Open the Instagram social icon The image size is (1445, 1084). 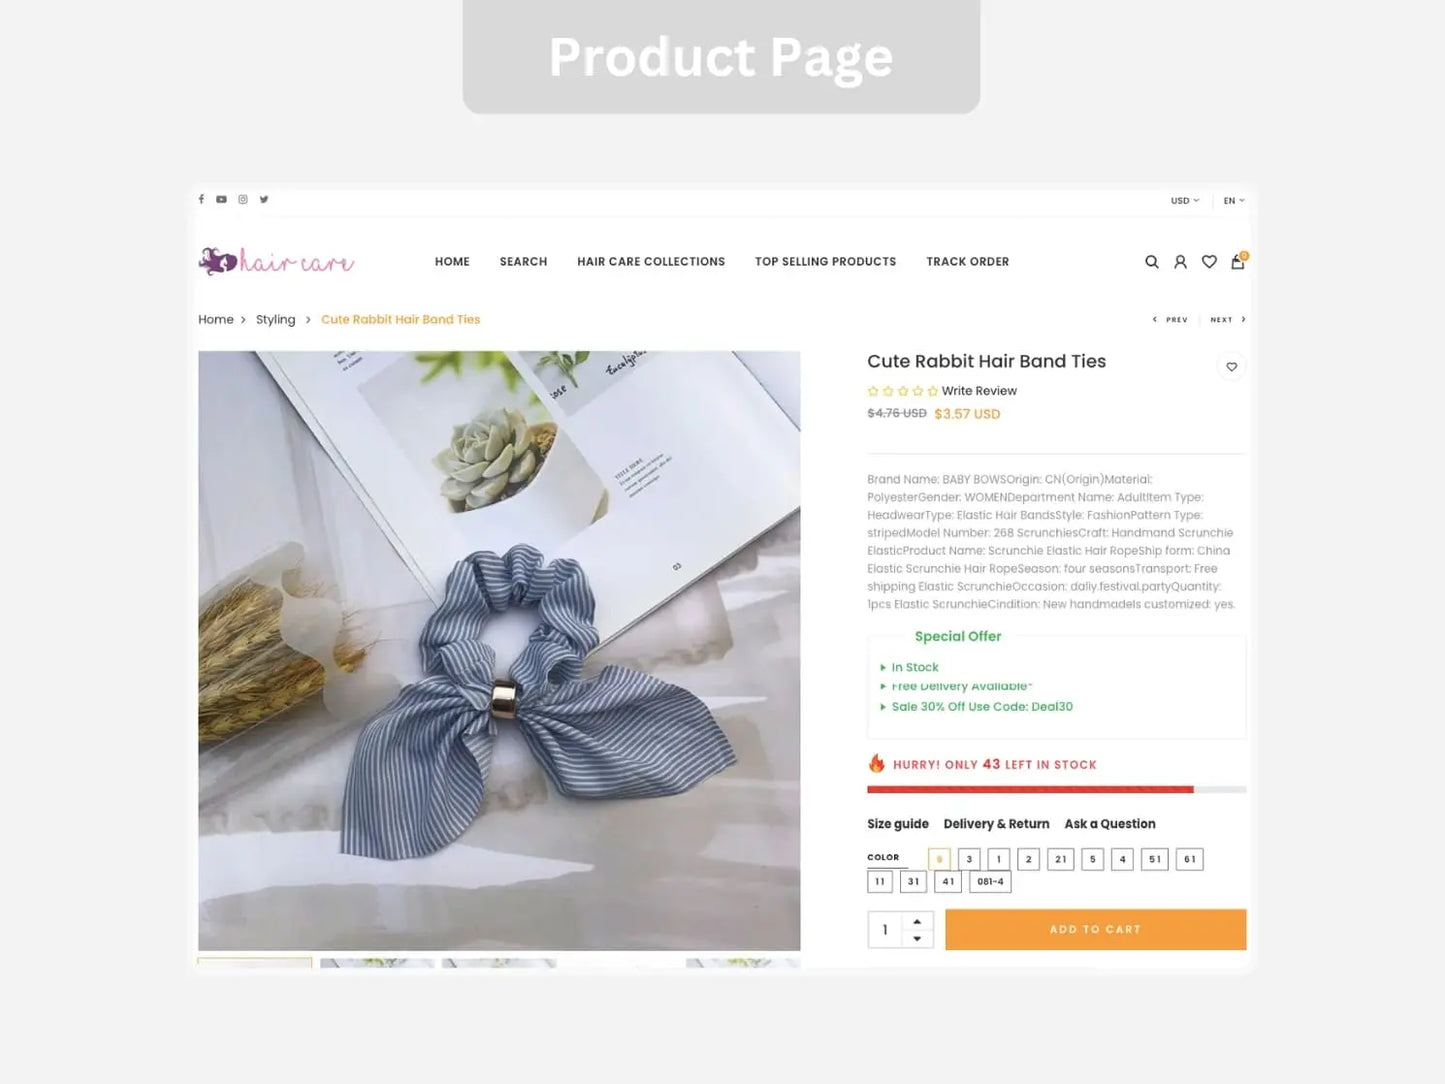[243, 199]
